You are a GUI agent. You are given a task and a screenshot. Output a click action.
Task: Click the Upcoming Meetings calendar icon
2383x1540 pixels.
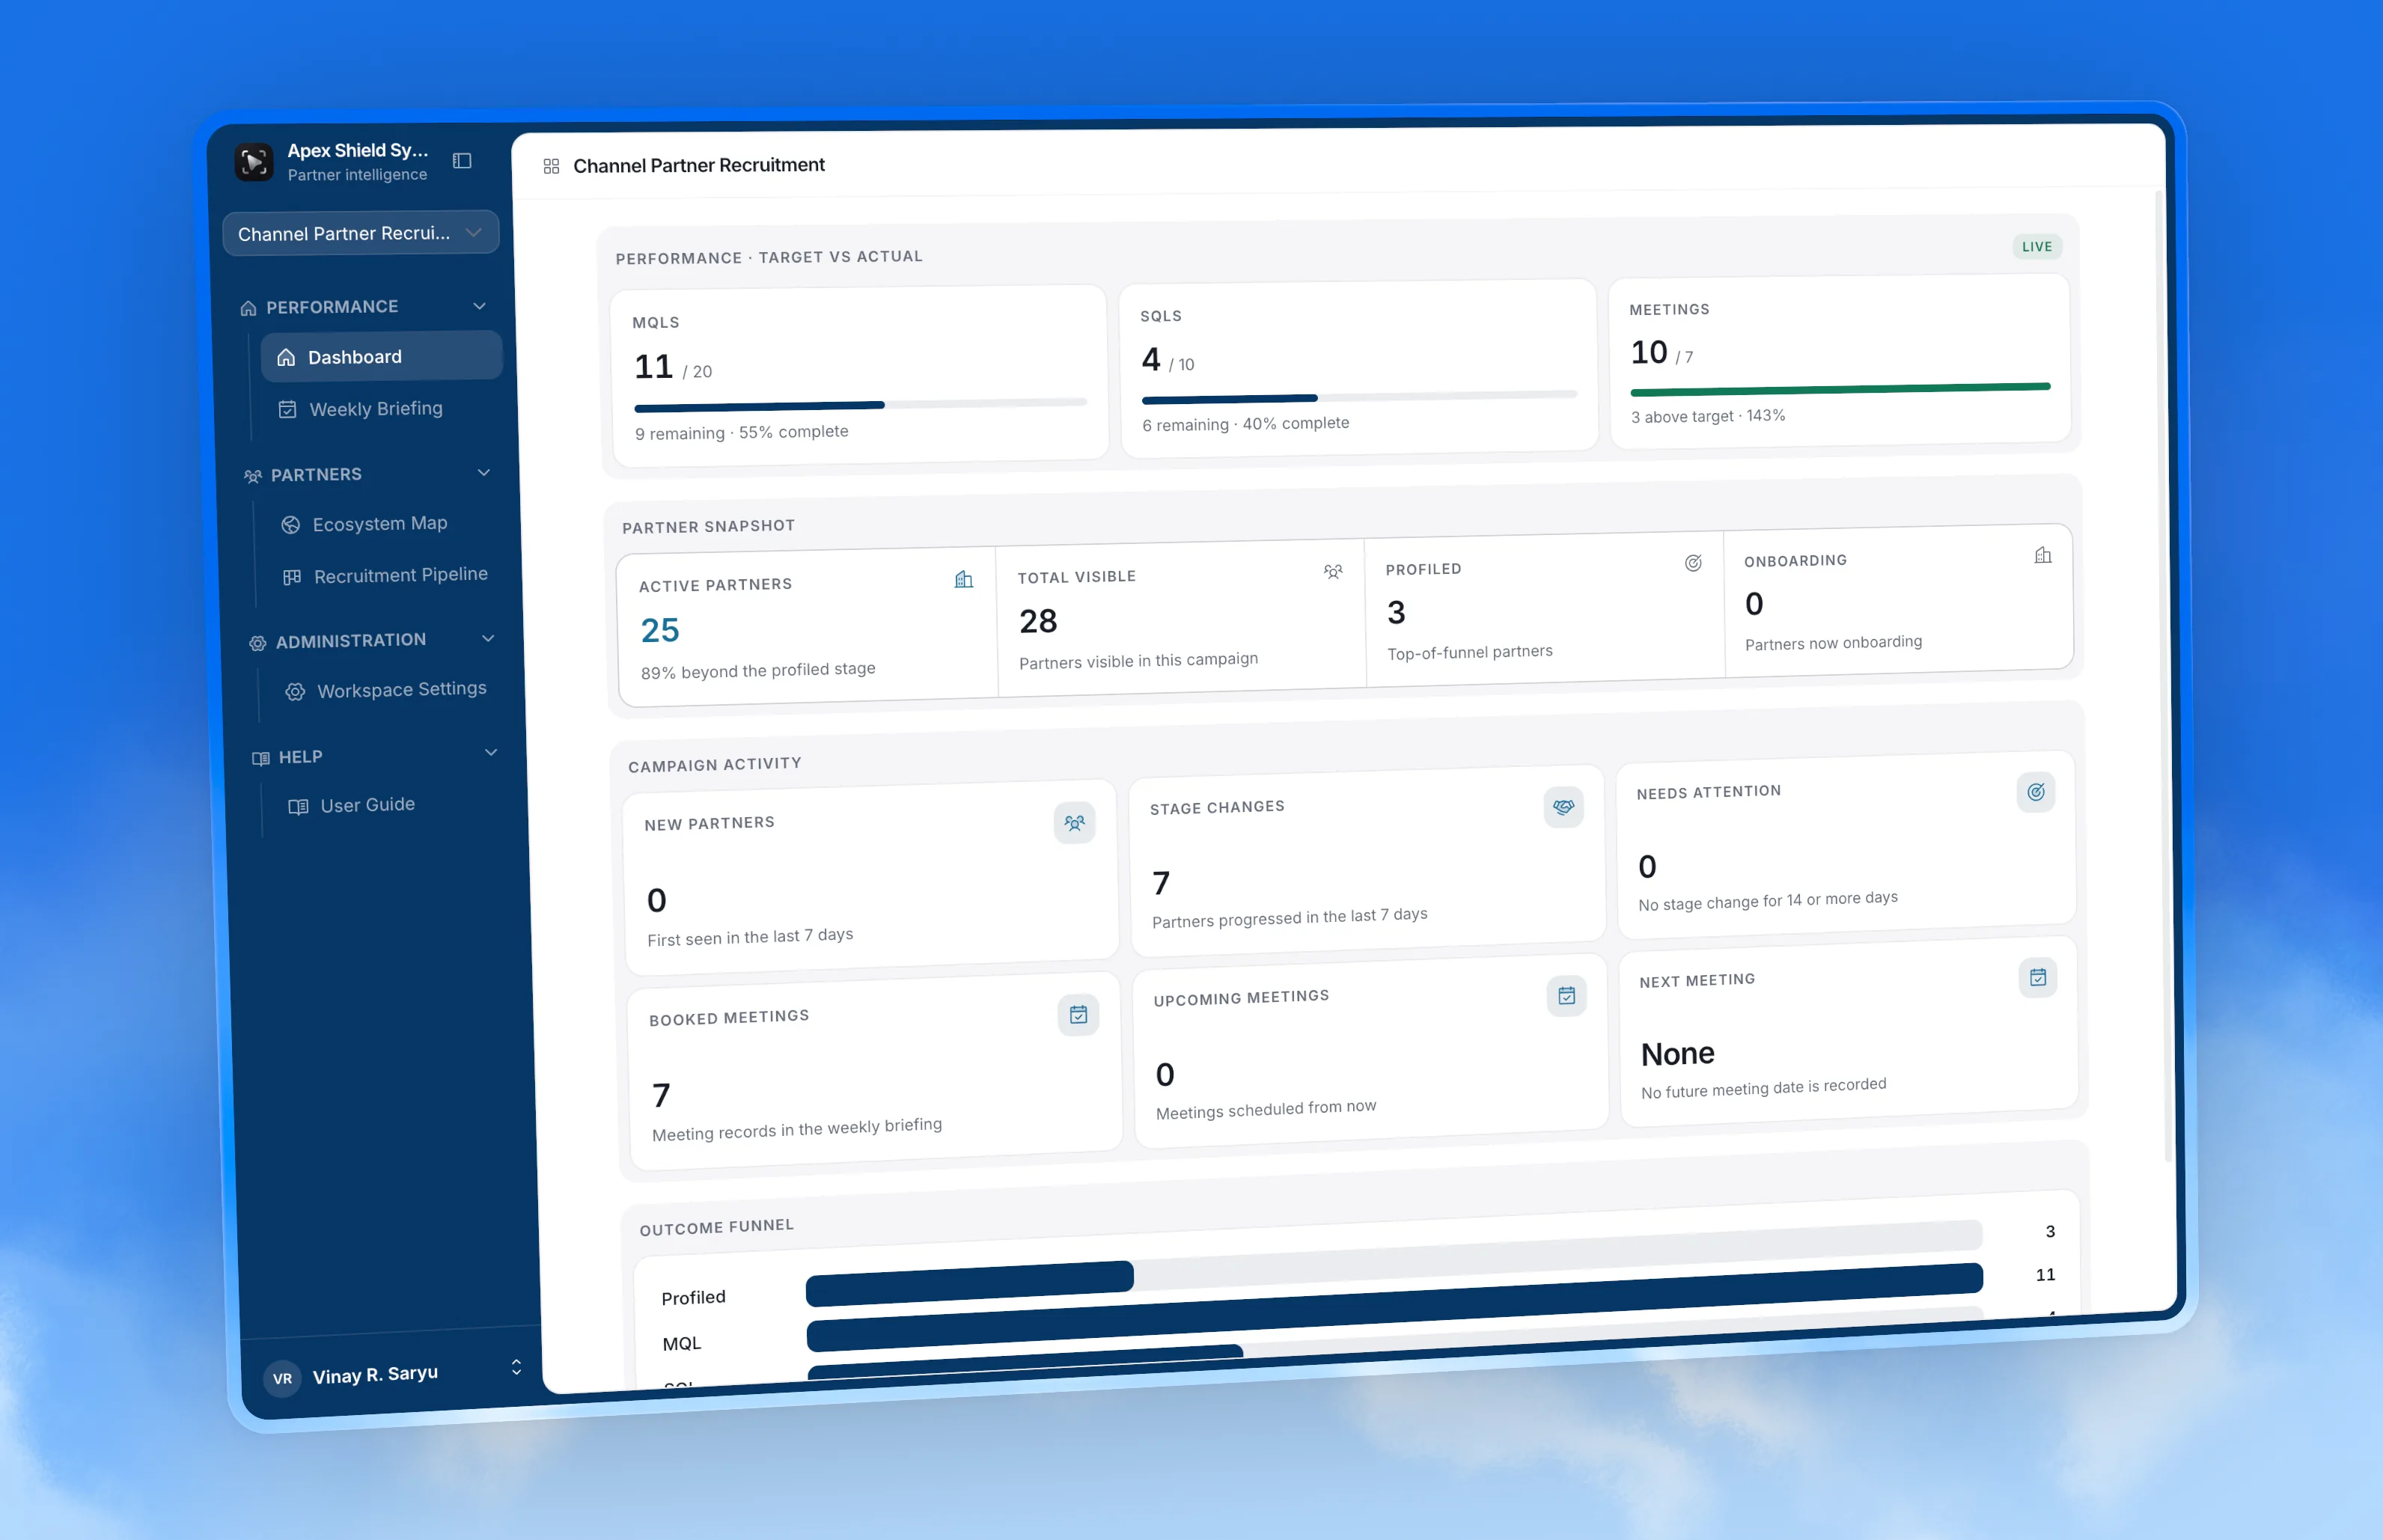point(1566,996)
